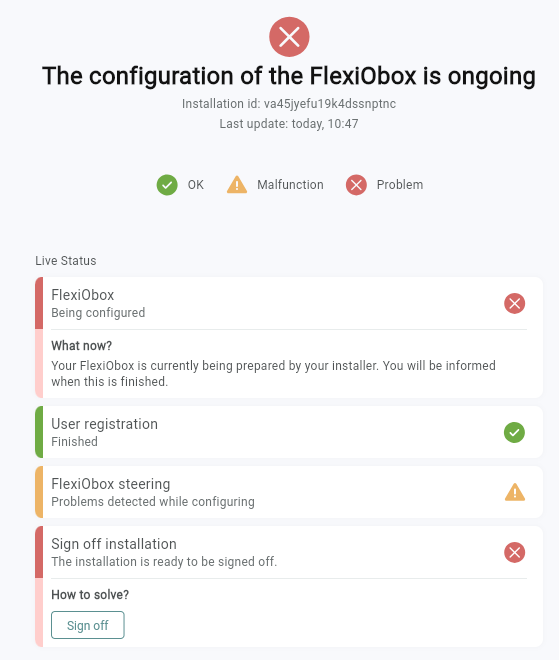The width and height of the screenshot is (559, 660).
Task: Click the Sign off button
Action: [x=88, y=625]
